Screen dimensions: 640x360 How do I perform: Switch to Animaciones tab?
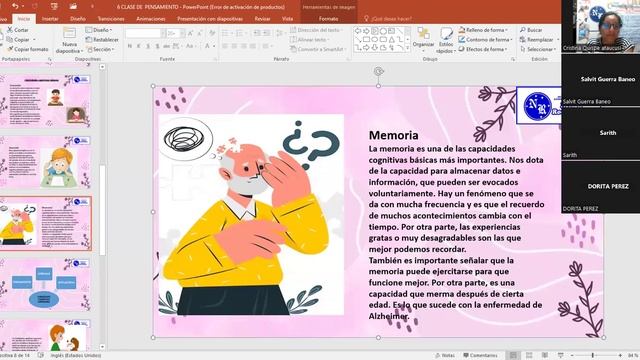[x=151, y=19]
